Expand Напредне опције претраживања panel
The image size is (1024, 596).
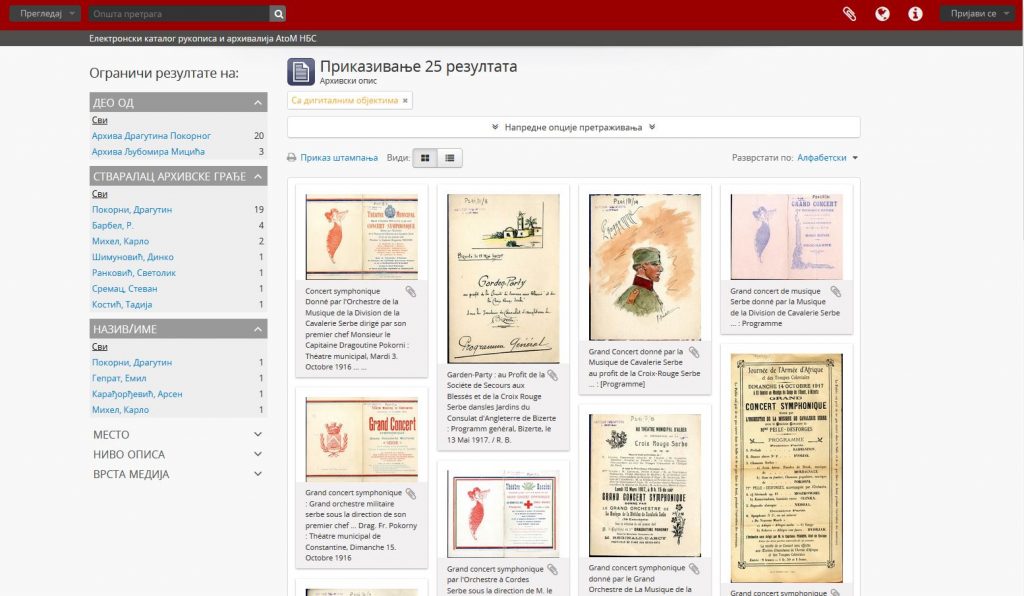click(573, 127)
